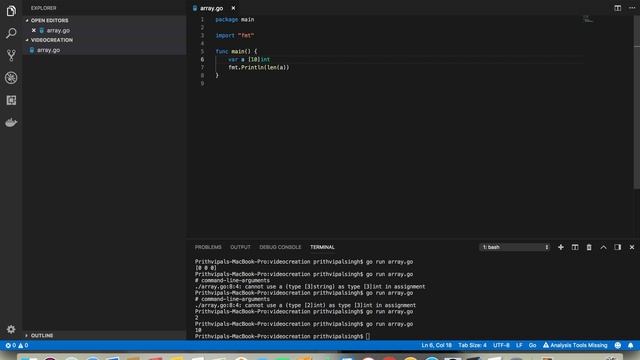Add a new terminal with plus icon
640x360 pixels.
(x=561, y=247)
